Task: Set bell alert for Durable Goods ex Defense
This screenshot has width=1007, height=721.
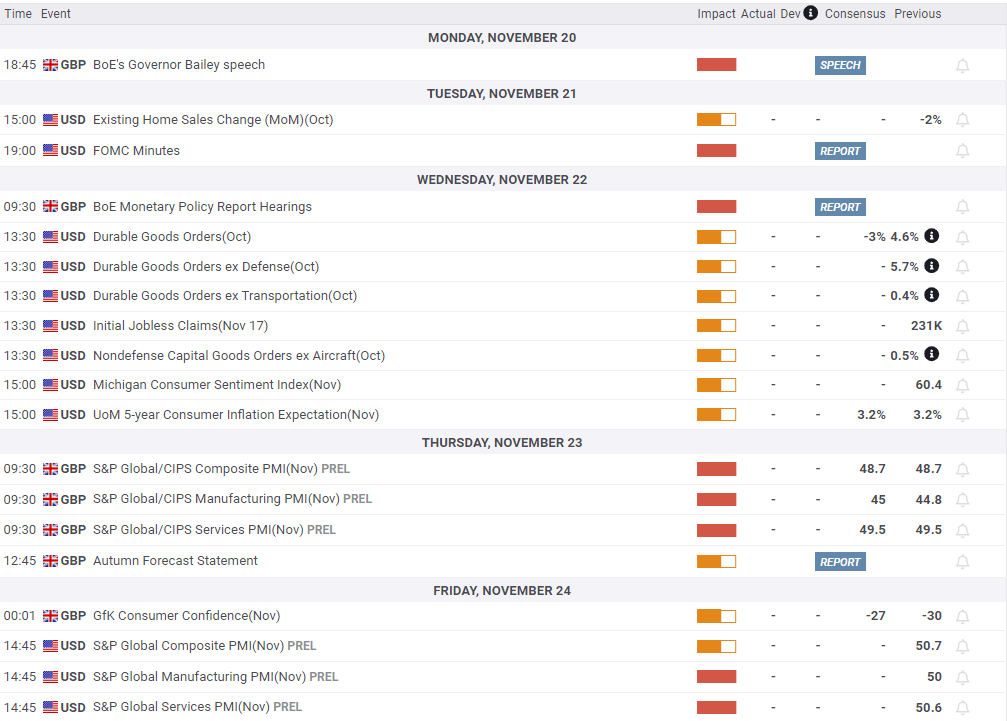Action: click(x=962, y=266)
